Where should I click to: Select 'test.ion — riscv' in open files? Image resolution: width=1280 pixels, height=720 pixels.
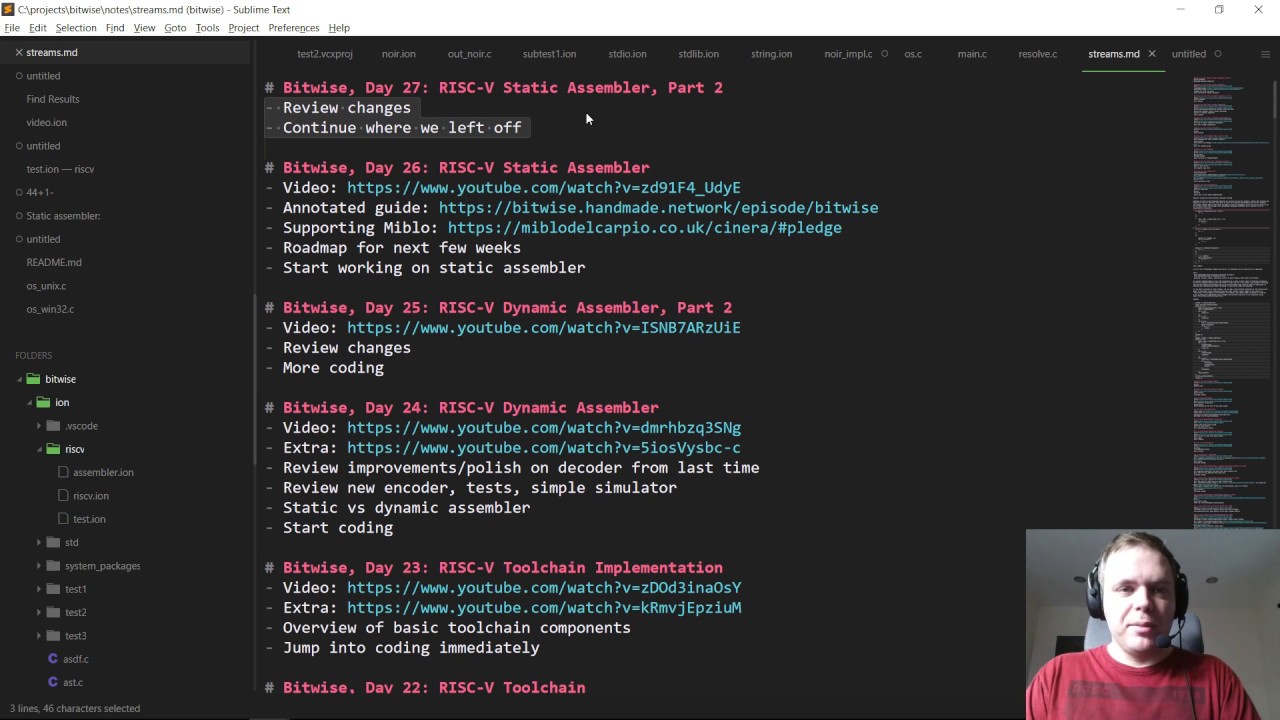point(60,169)
